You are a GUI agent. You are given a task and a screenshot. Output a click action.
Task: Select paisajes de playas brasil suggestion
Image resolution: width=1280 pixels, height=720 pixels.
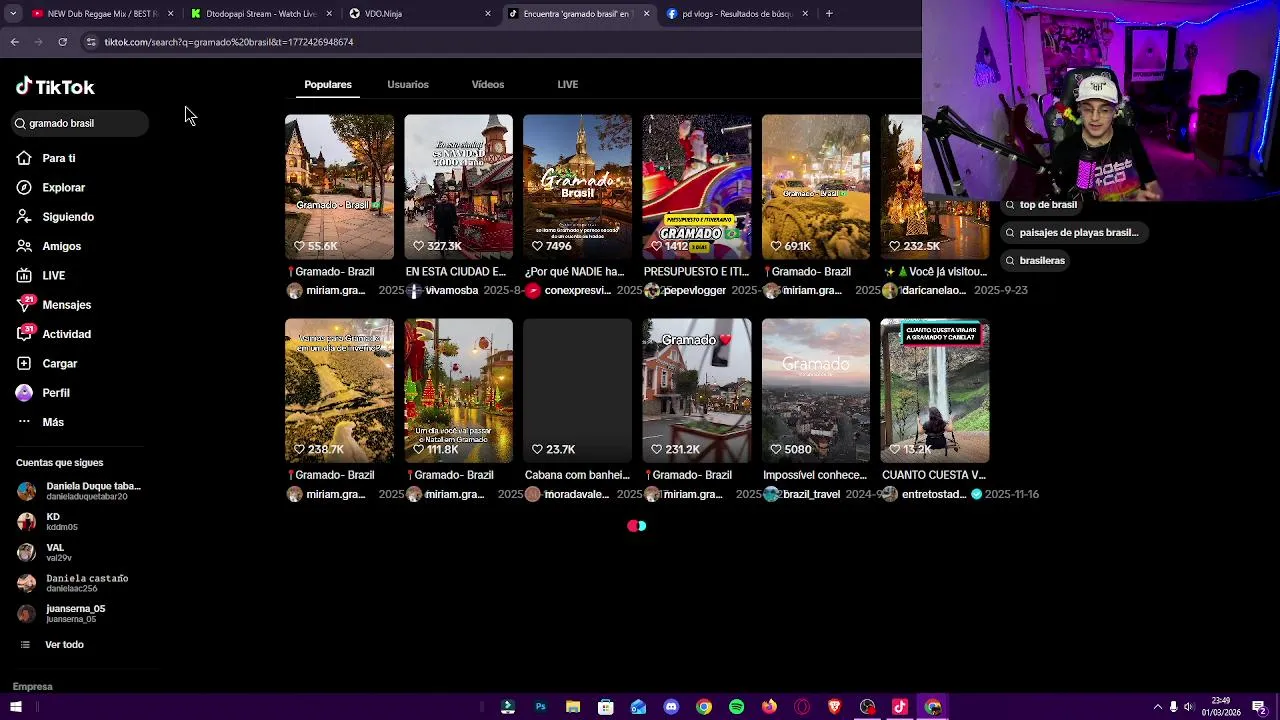tap(1072, 233)
